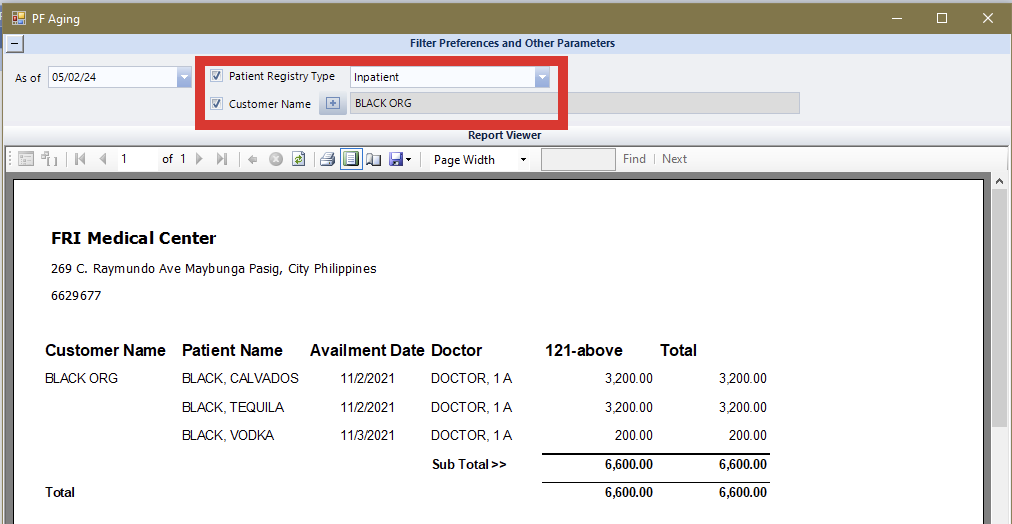The image size is (1012, 524).
Task: Click the Export save disk icon
Action: point(396,159)
